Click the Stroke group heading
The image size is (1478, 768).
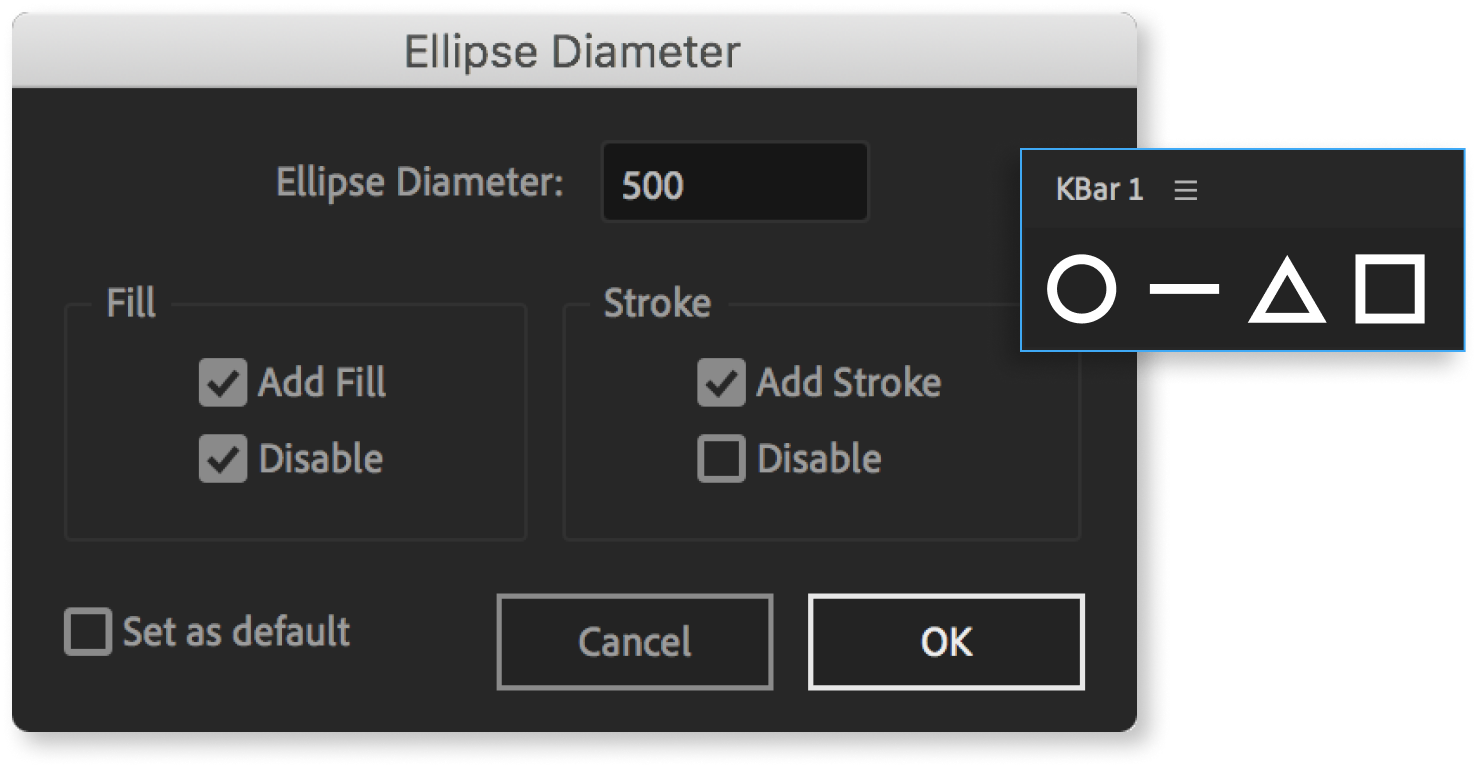(x=657, y=303)
